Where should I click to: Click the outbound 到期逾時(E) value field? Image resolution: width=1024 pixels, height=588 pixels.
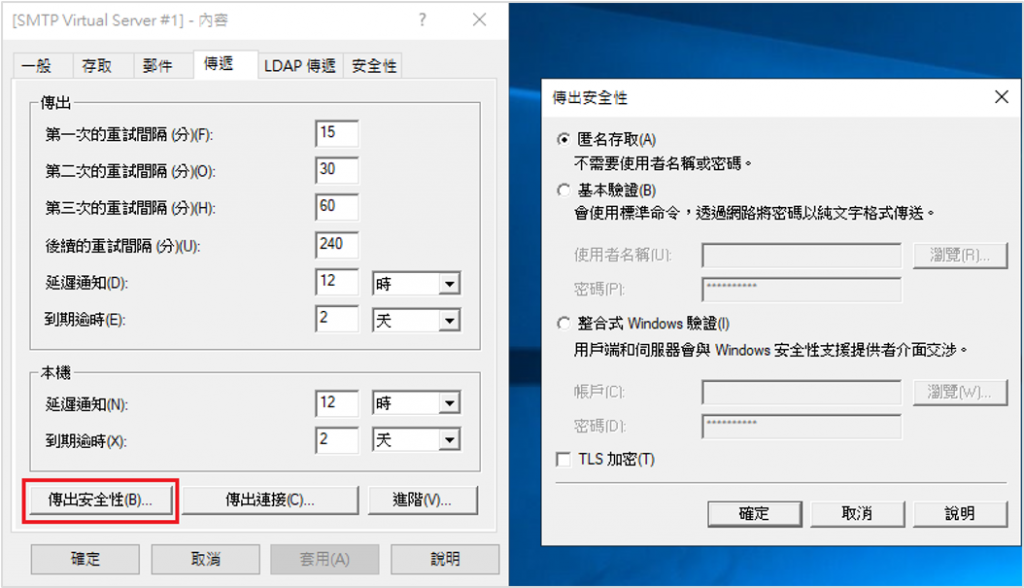(337, 318)
